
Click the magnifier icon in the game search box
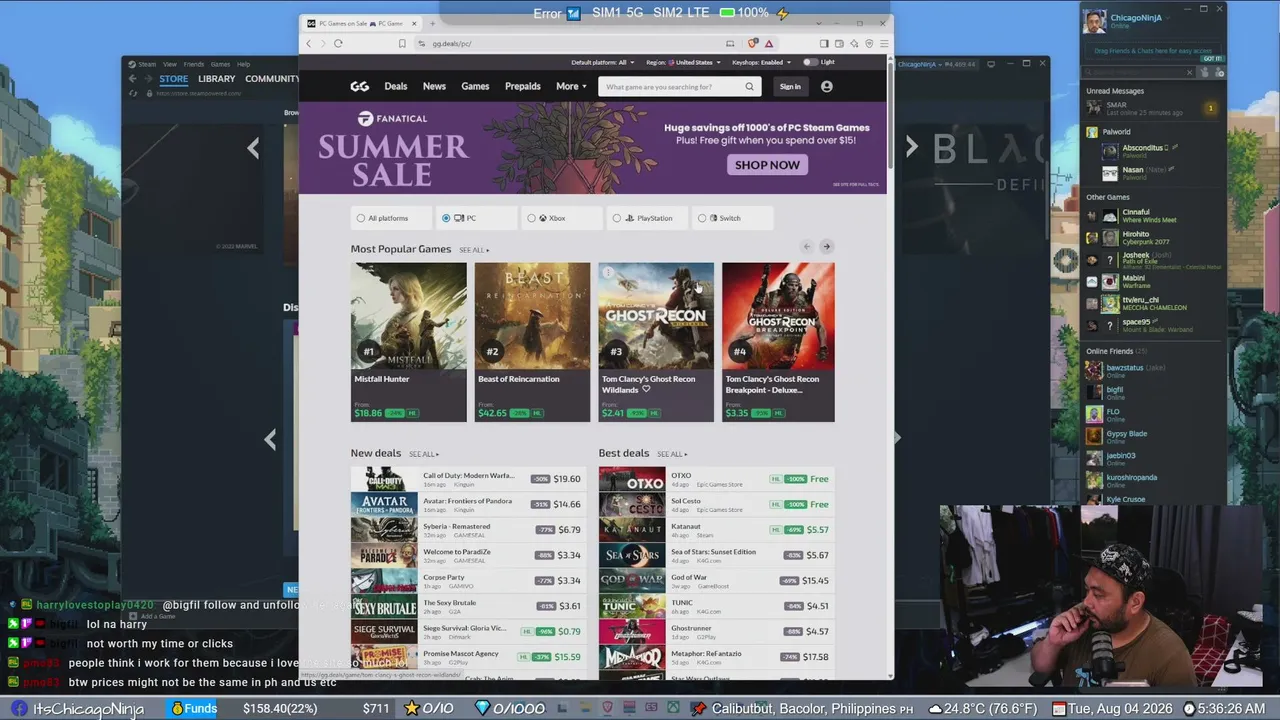(749, 87)
